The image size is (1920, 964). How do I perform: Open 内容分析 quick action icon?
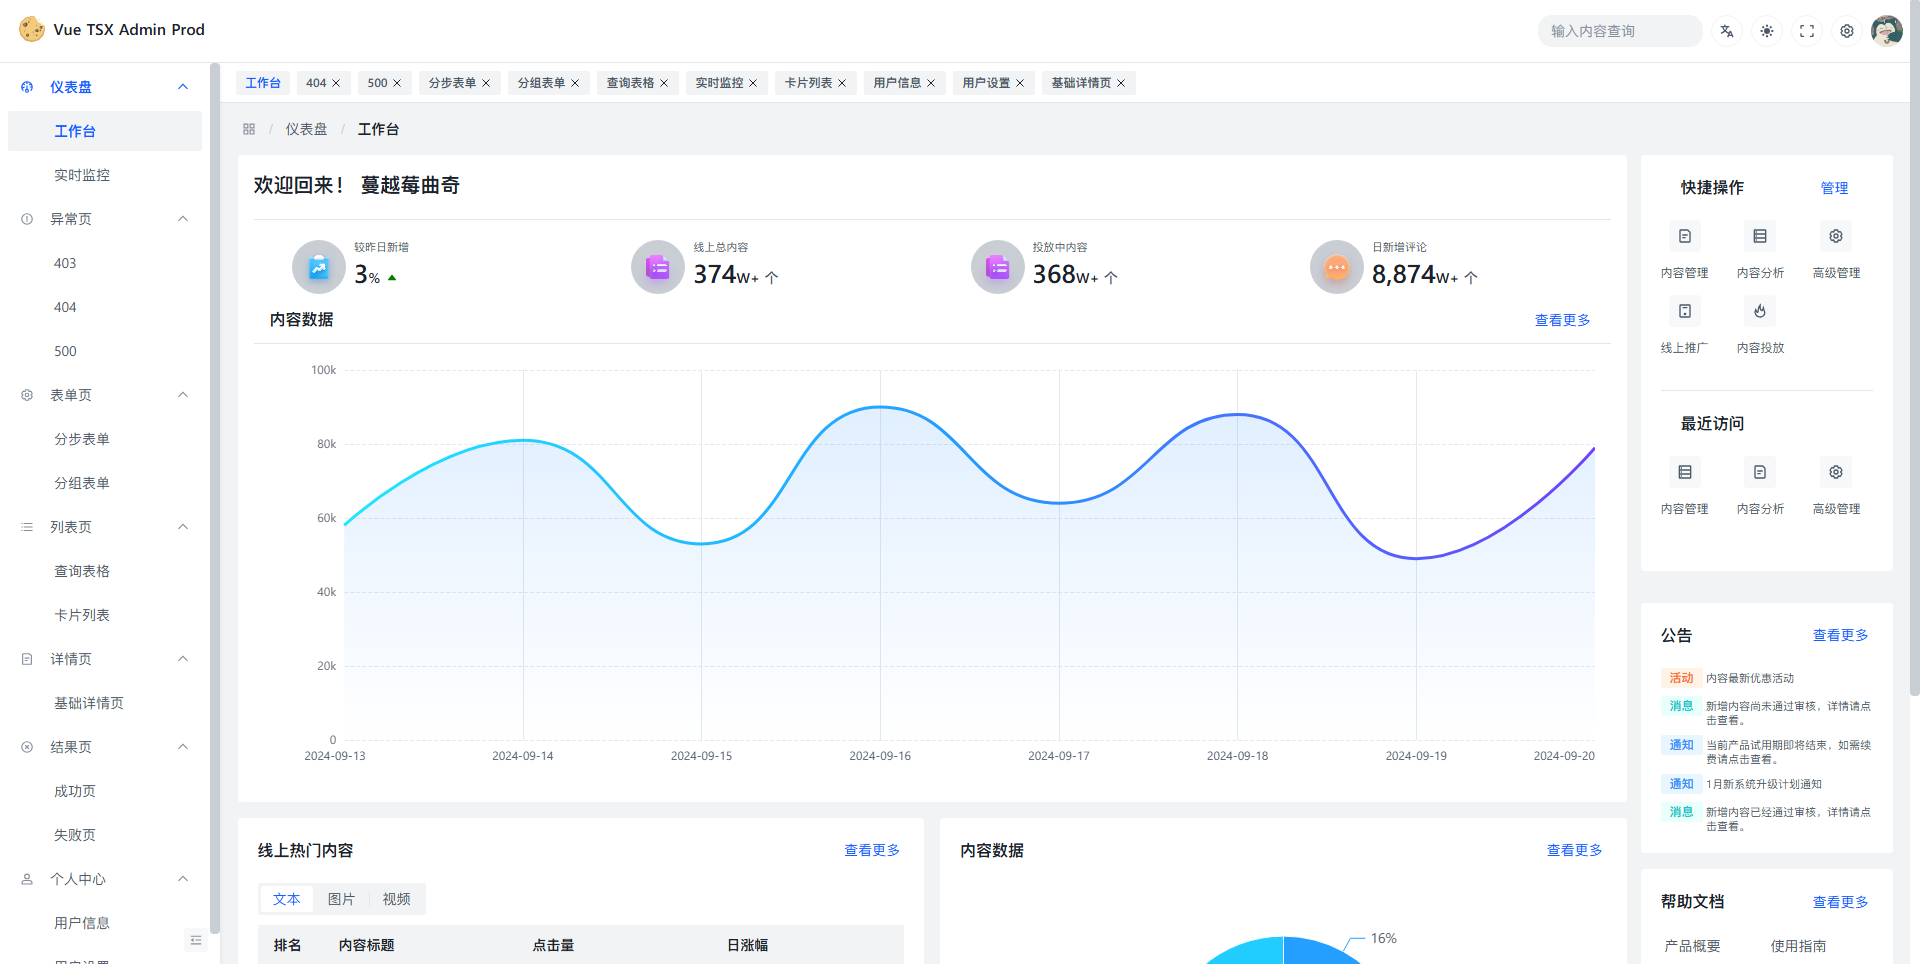[1760, 237]
